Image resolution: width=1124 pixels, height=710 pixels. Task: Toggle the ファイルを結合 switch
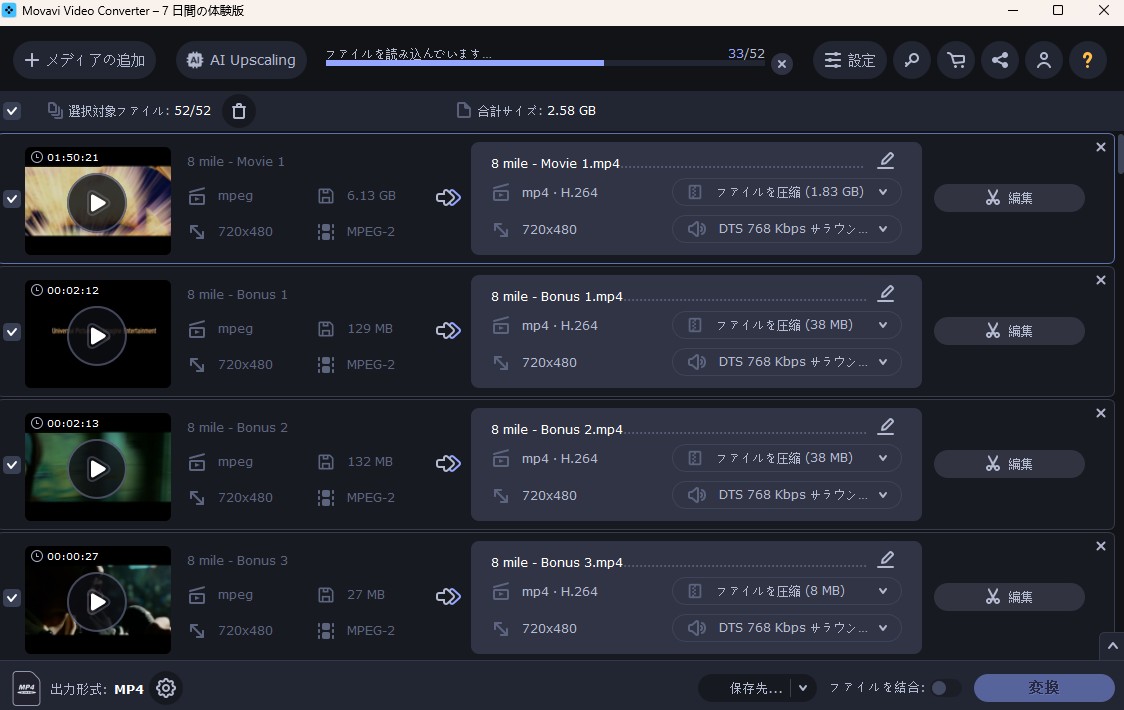click(x=945, y=688)
